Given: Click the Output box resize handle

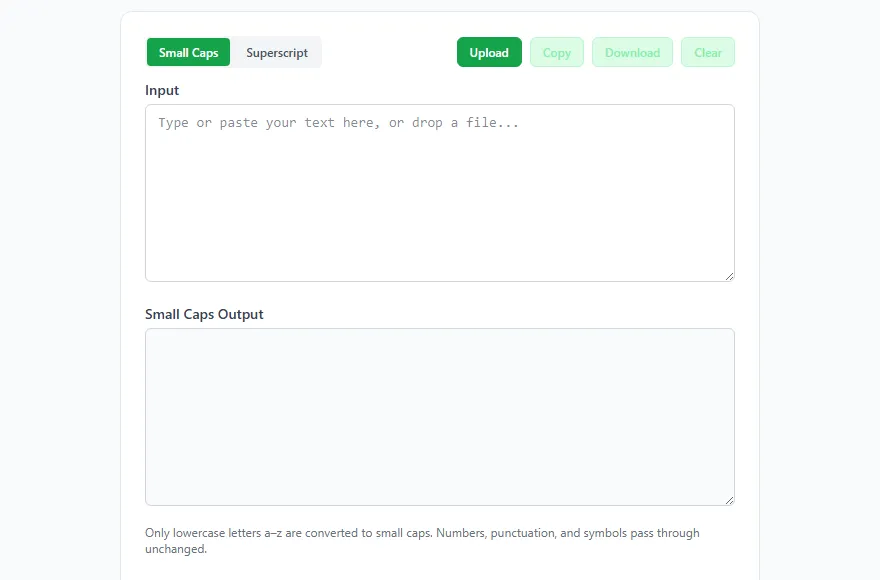Looking at the screenshot, I should pyautogui.click(x=729, y=500).
